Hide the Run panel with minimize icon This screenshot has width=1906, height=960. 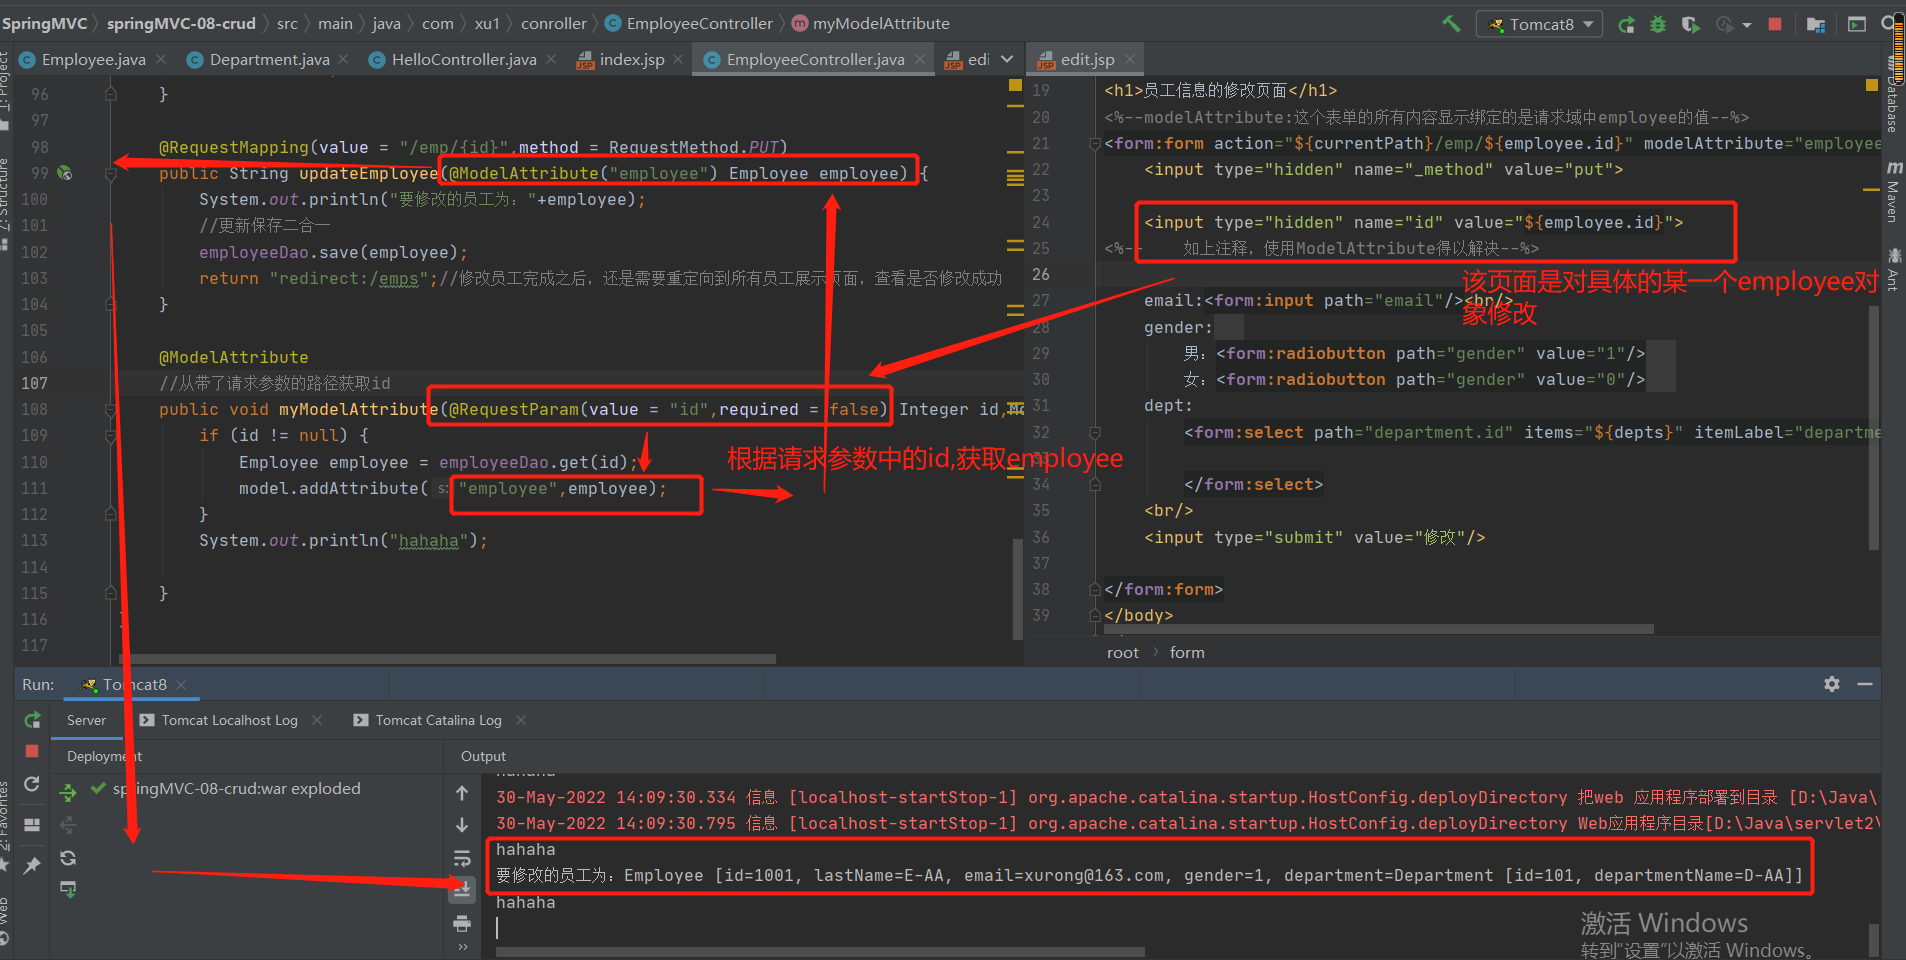tap(1865, 684)
